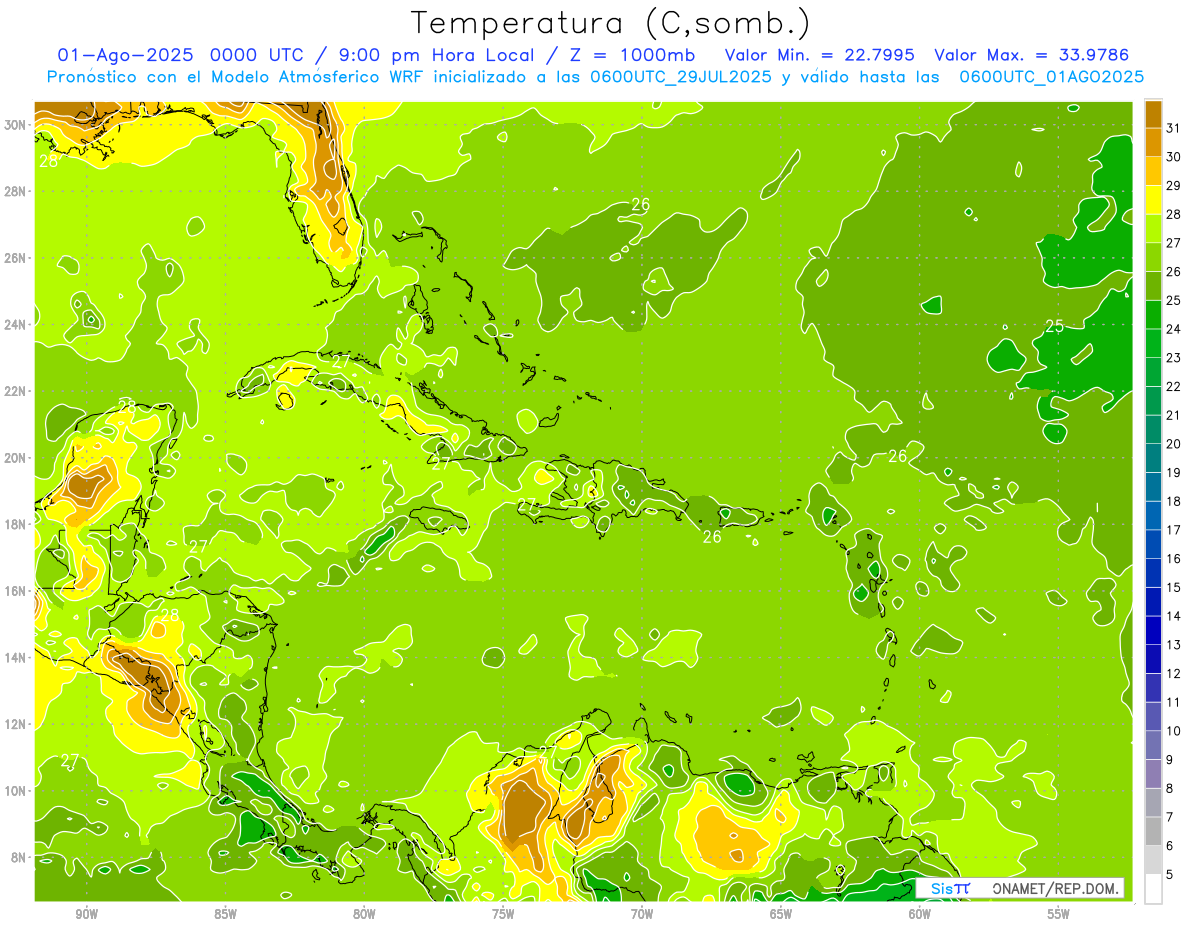
Task: Pick the gray swatch between legend values 6 and 7
Action: [1154, 831]
